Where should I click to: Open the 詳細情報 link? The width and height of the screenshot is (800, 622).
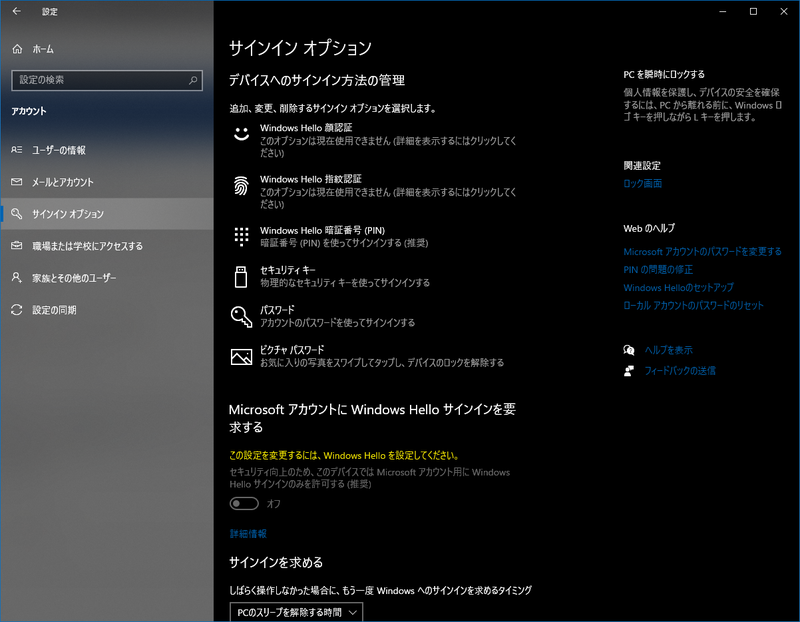pyautogui.click(x=248, y=534)
